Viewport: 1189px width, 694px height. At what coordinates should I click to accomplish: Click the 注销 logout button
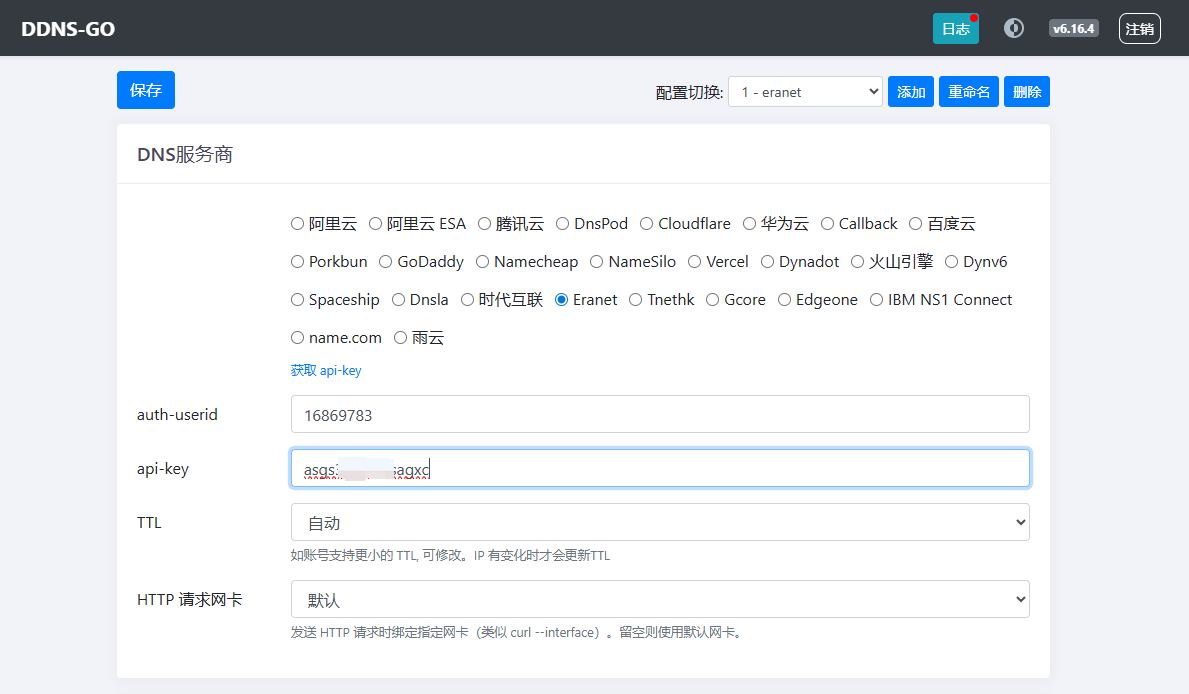pos(1139,29)
